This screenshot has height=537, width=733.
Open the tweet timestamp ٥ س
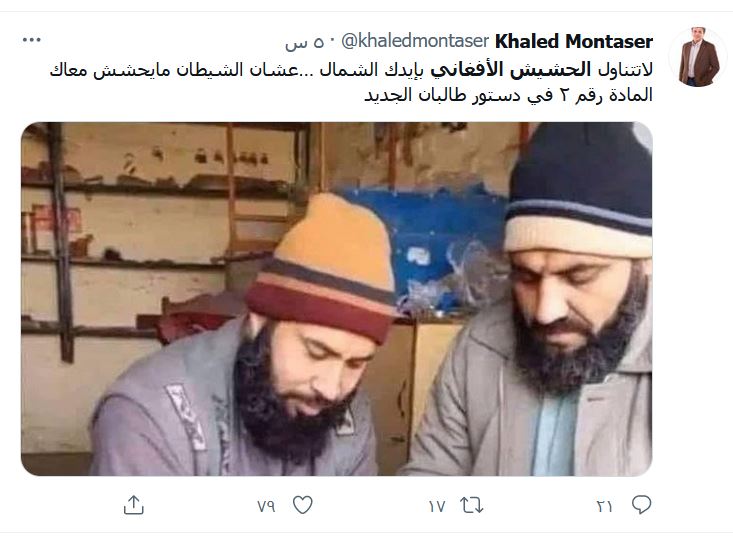tap(305, 43)
